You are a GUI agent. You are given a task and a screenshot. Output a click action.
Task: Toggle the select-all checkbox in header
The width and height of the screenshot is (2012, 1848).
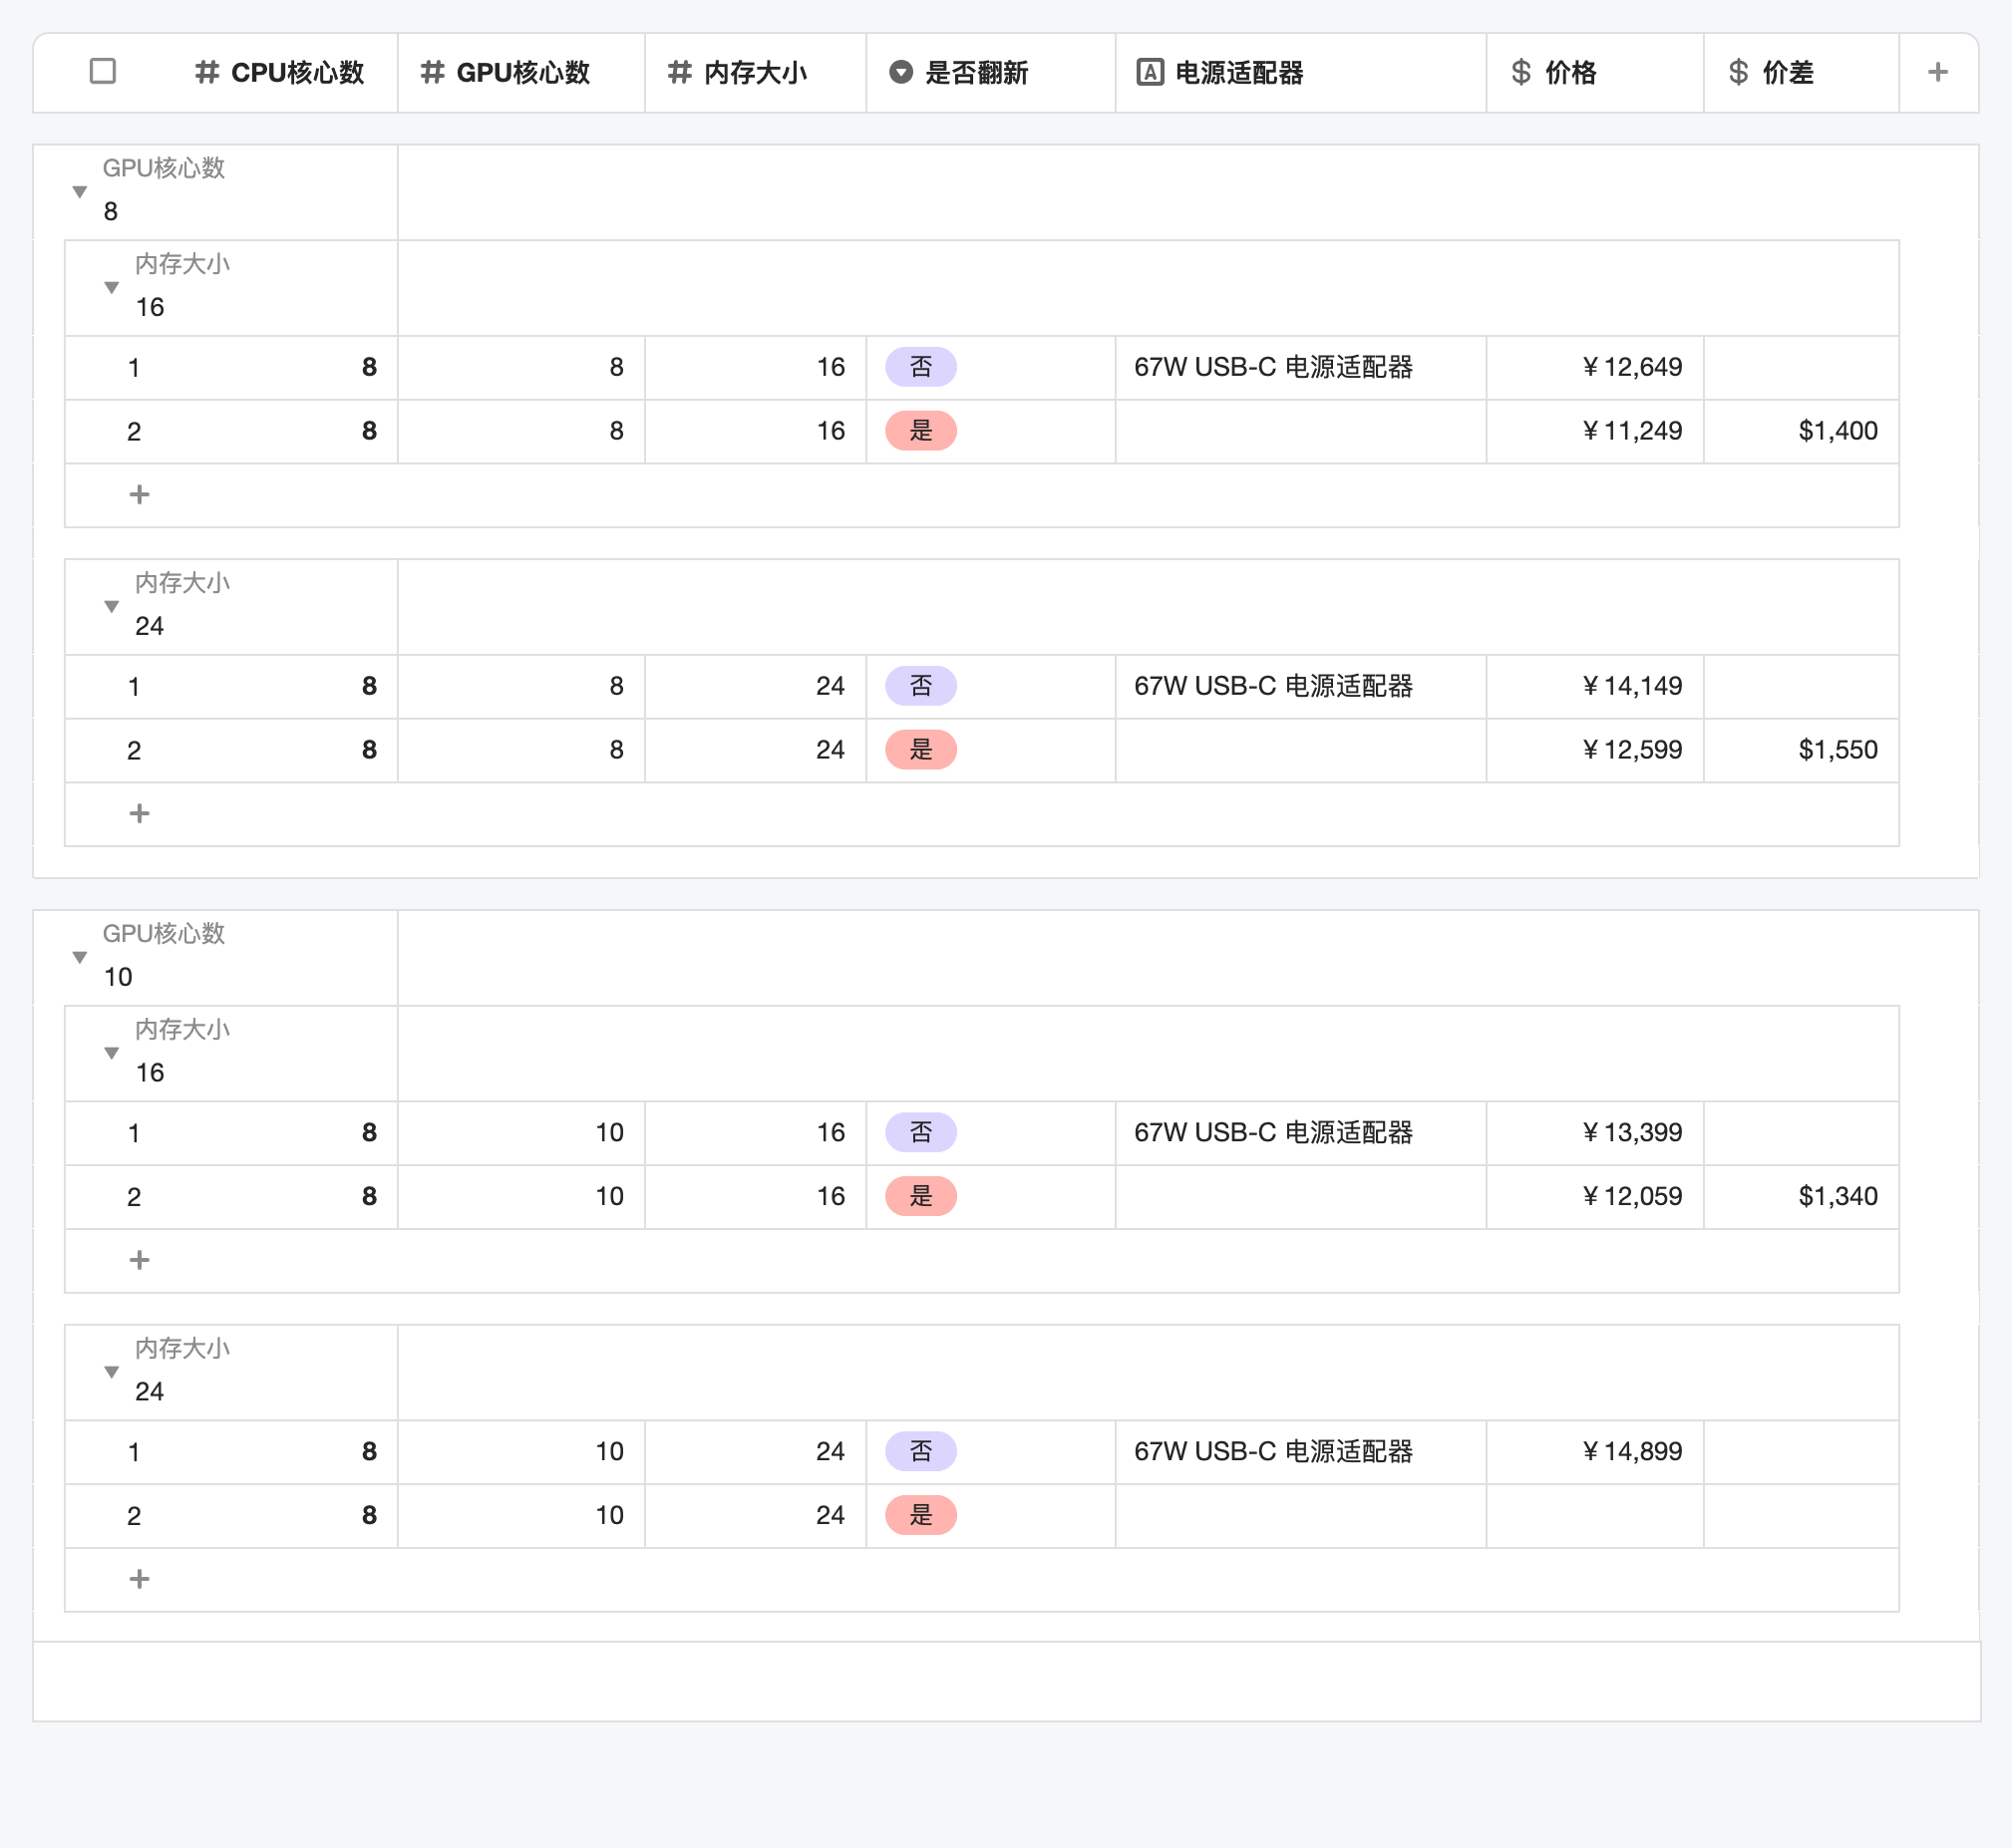102,71
